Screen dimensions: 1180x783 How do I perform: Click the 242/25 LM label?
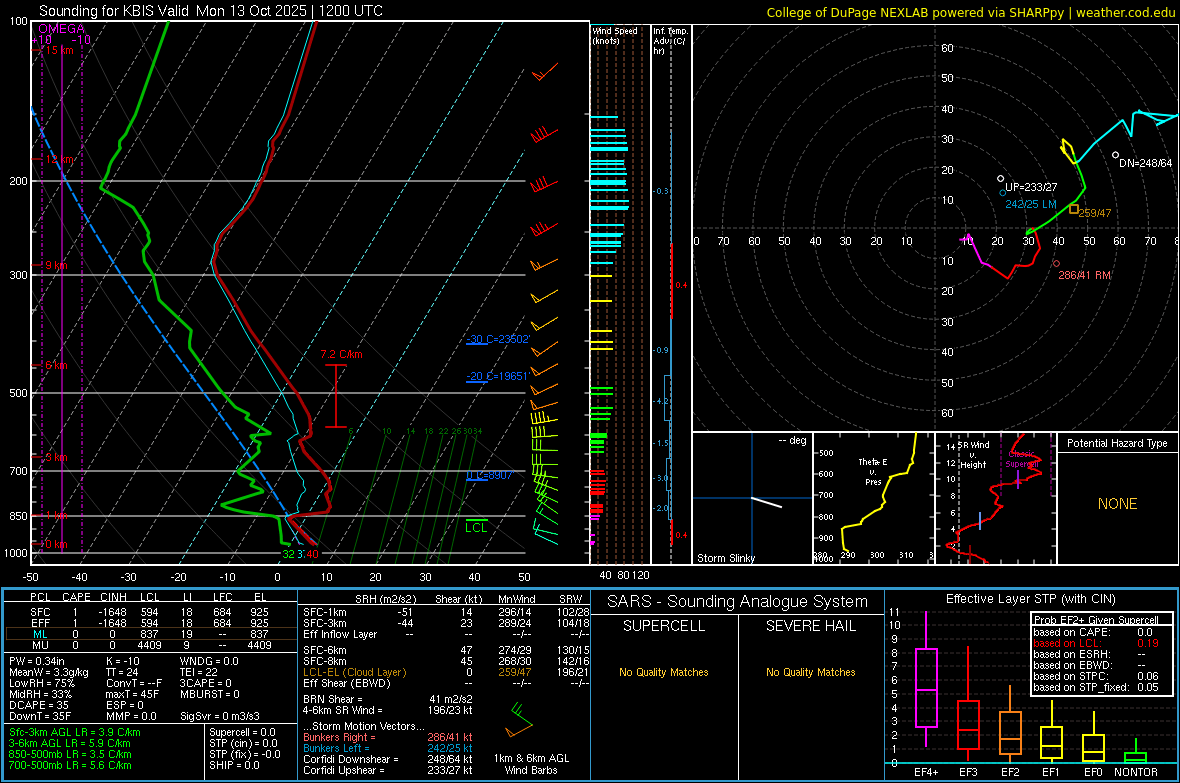tap(1031, 204)
